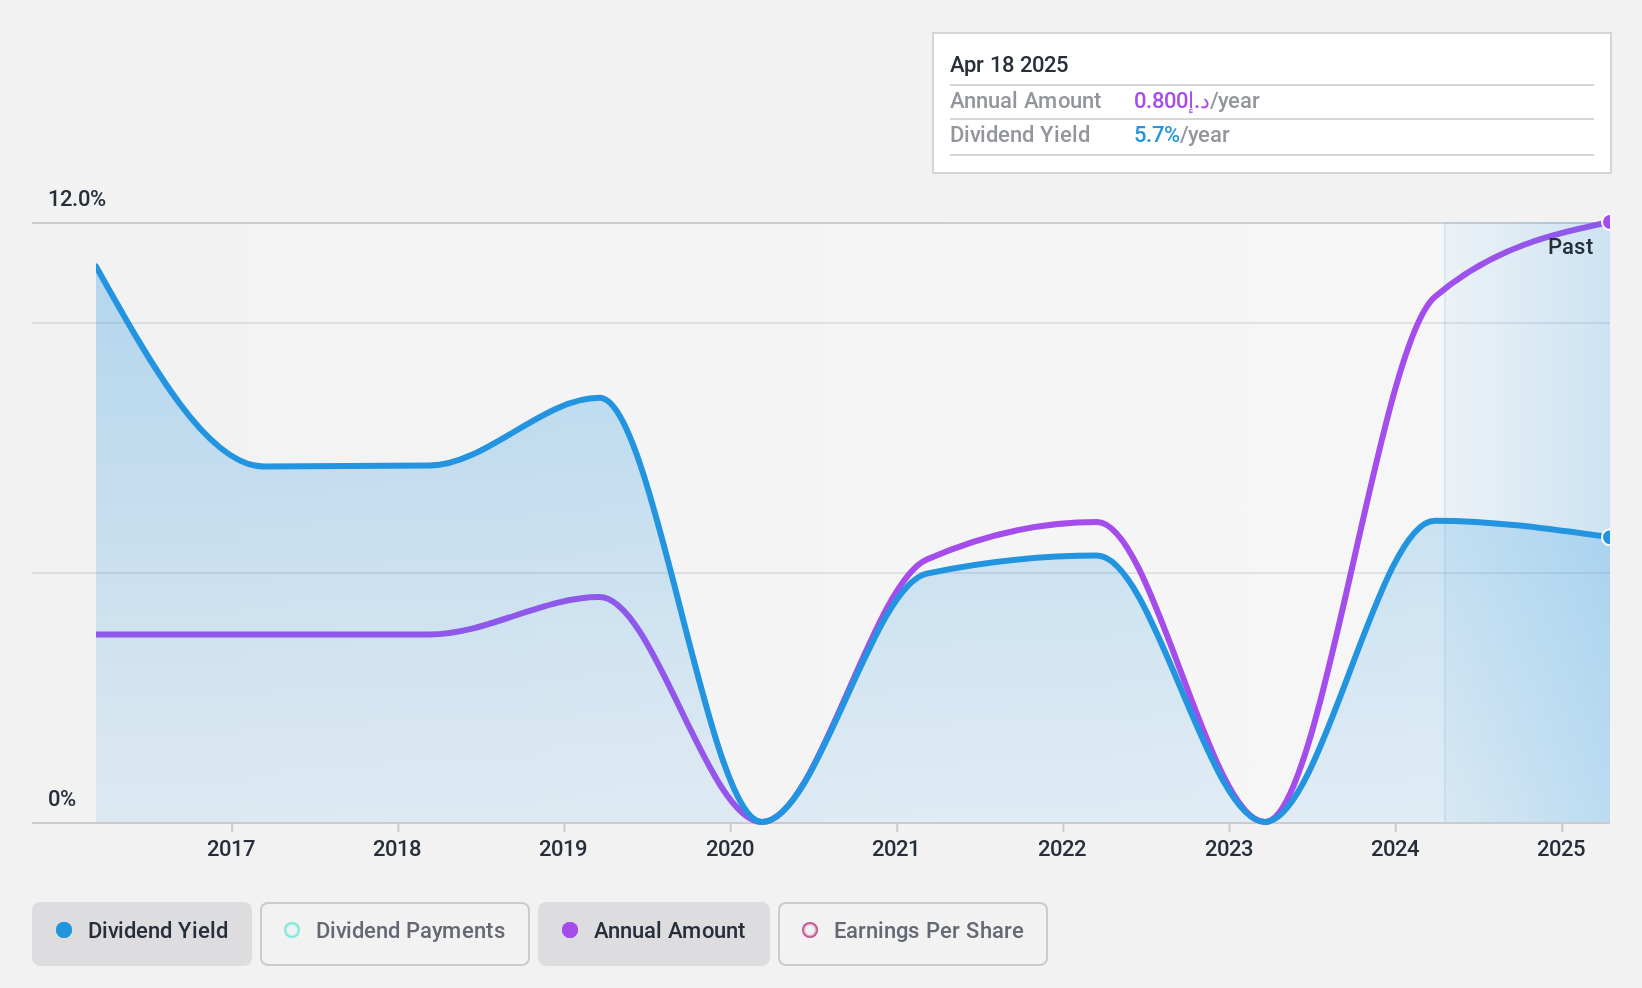This screenshot has width=1642, height=988.
Task: Select the blue Dividend Yield endpoint marker
Action: pos(1608,537)
